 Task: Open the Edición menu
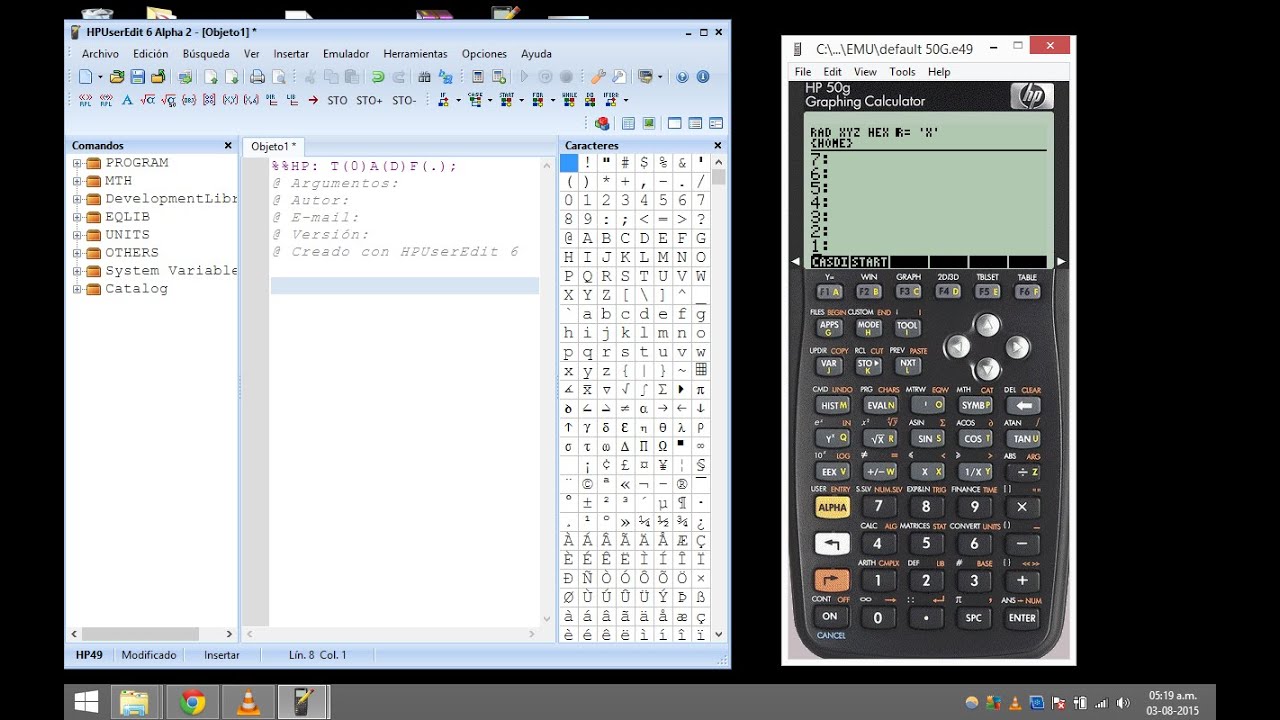(150, 54)
